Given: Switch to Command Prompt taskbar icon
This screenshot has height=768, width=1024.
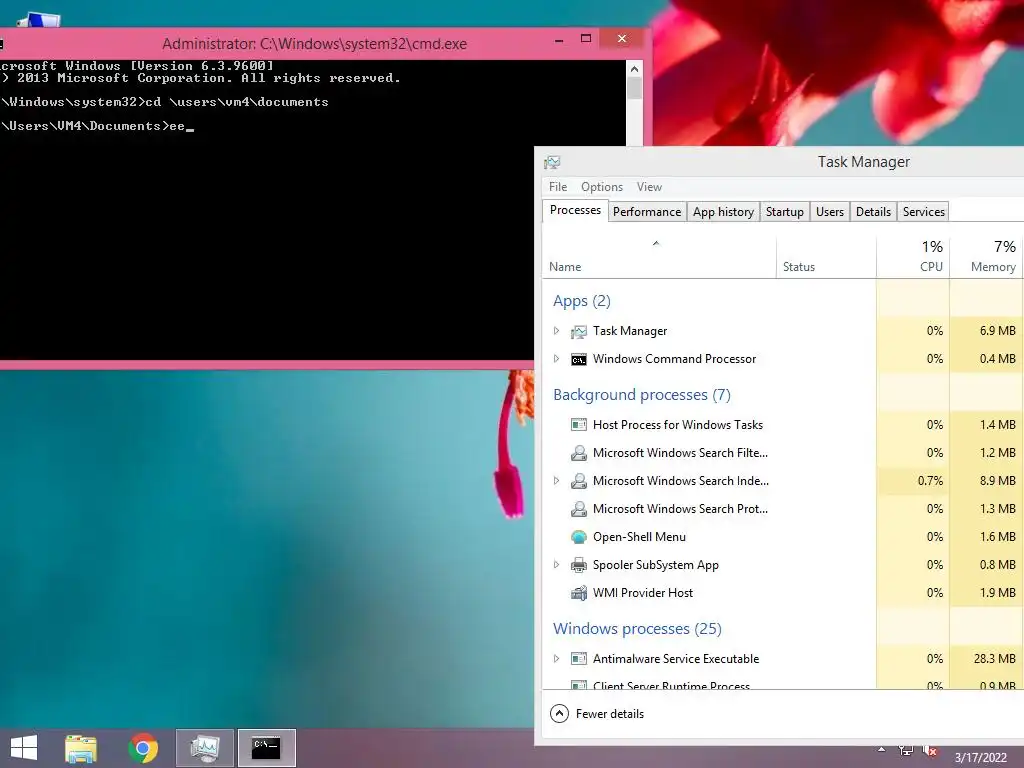Looking at the screenshot, I should [x=266, y=748].
